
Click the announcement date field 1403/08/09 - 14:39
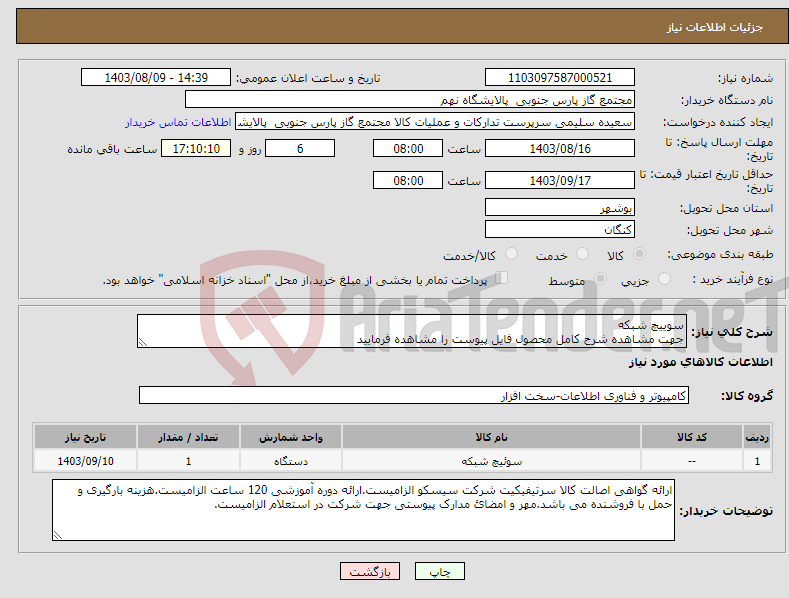156,78
